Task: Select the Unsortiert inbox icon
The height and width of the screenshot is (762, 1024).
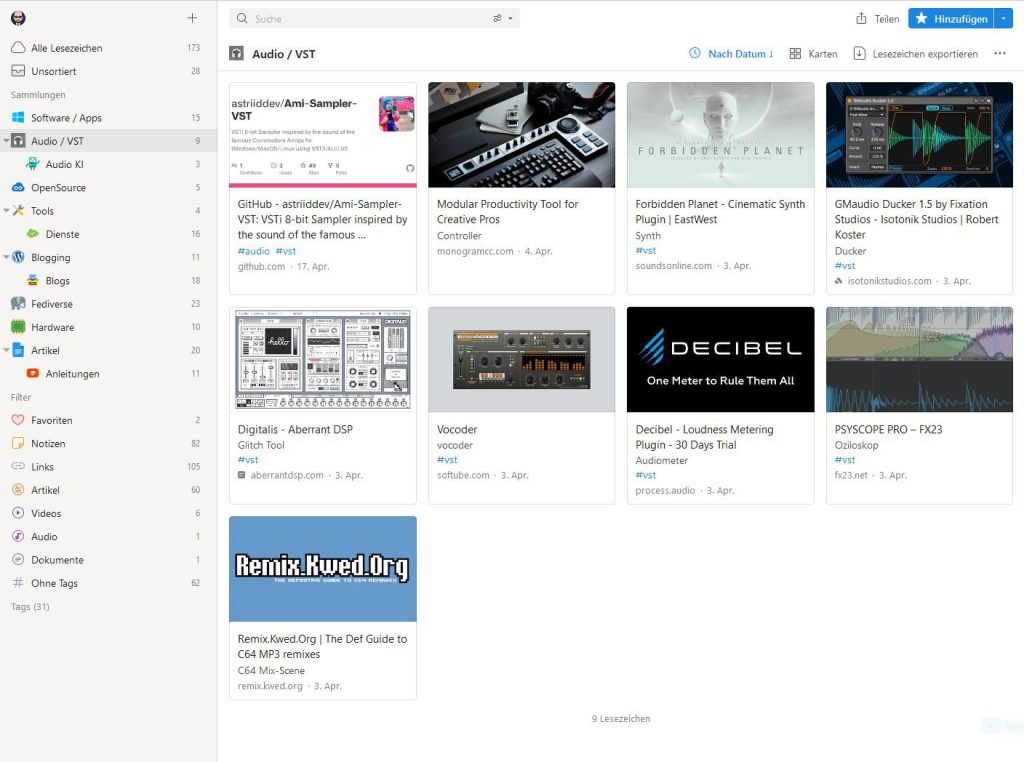Action: (x=18, y=71)
